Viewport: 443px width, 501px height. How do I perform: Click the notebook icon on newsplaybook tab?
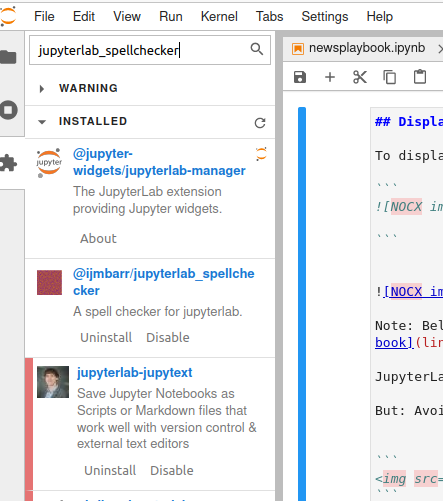(x=298, y=49)
